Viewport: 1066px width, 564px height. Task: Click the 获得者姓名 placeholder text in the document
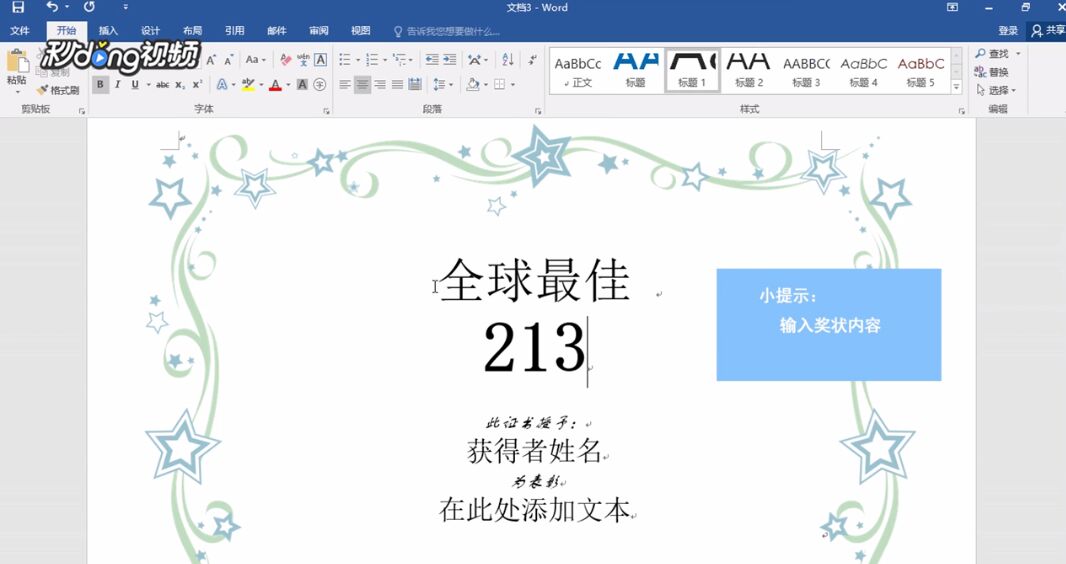click(535, 451)
